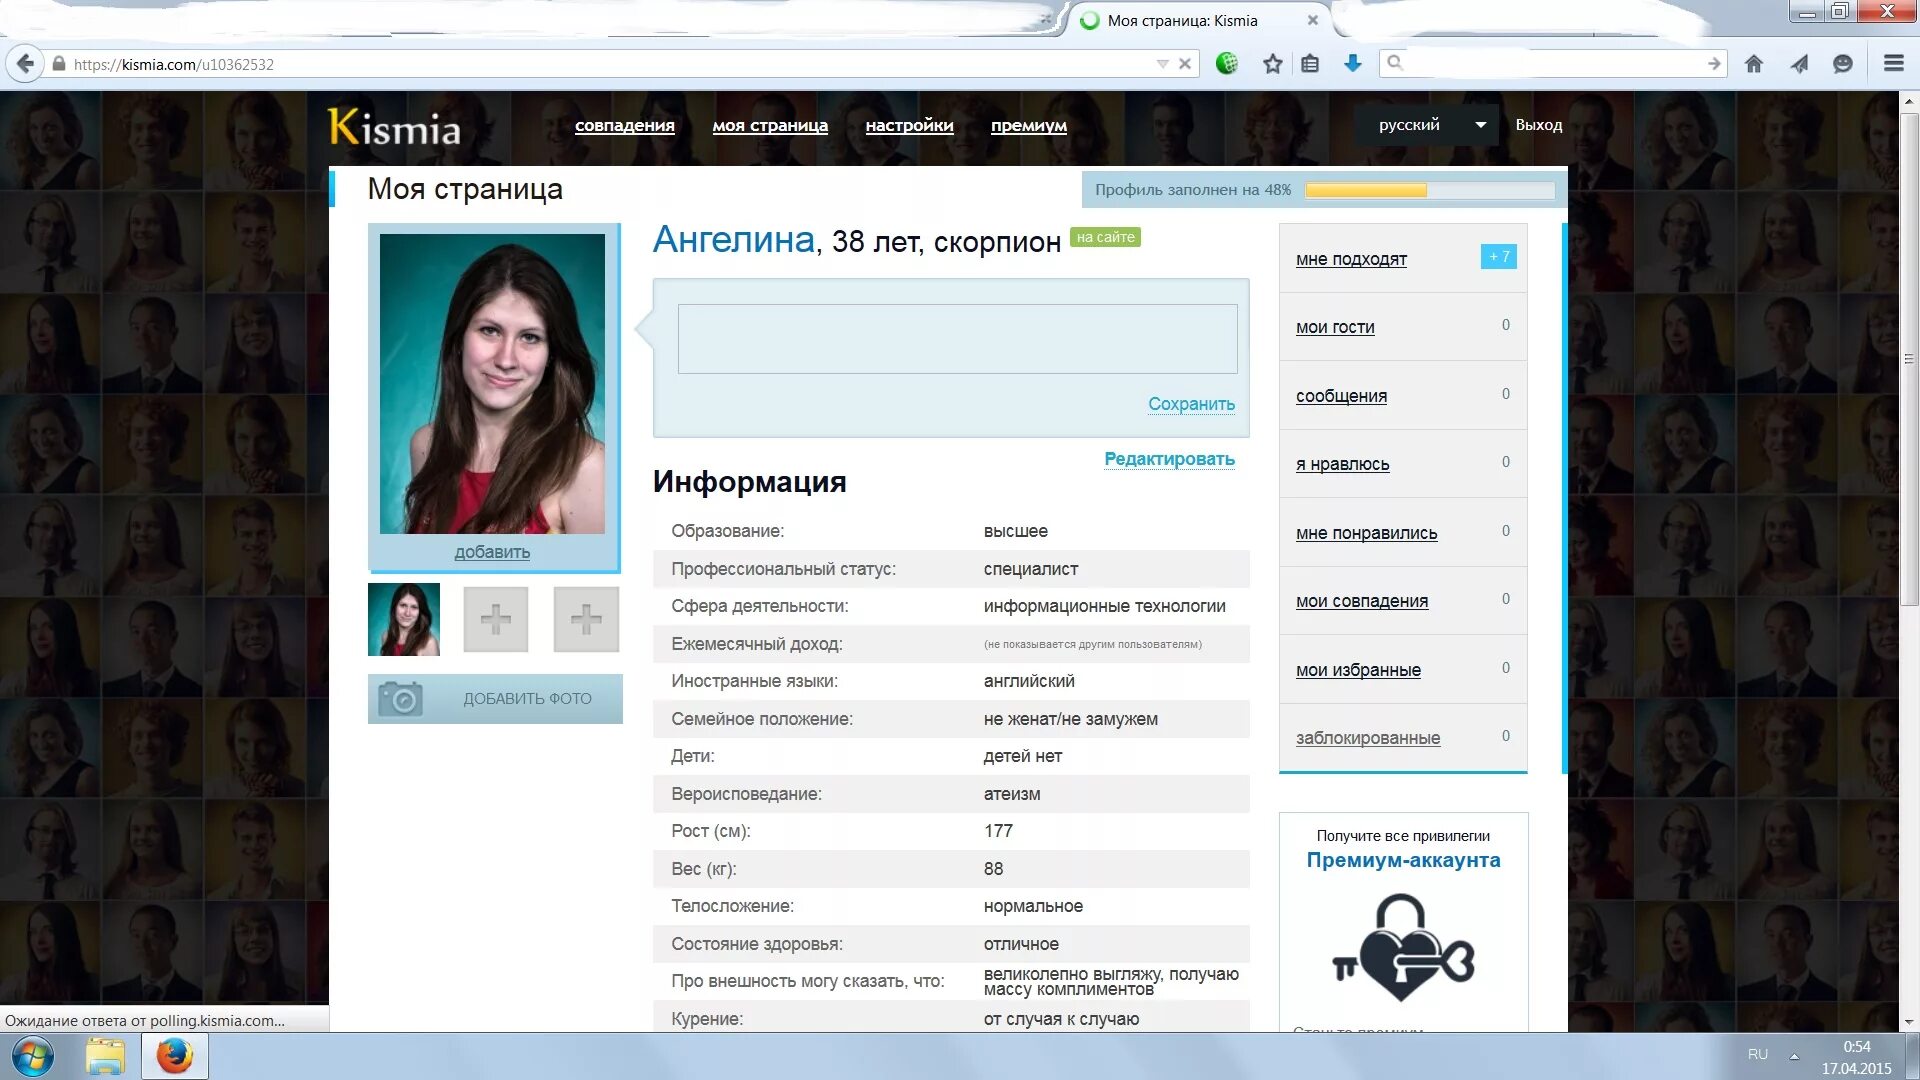Click 'добавить' under the profile photo

(x=492, y=552)
